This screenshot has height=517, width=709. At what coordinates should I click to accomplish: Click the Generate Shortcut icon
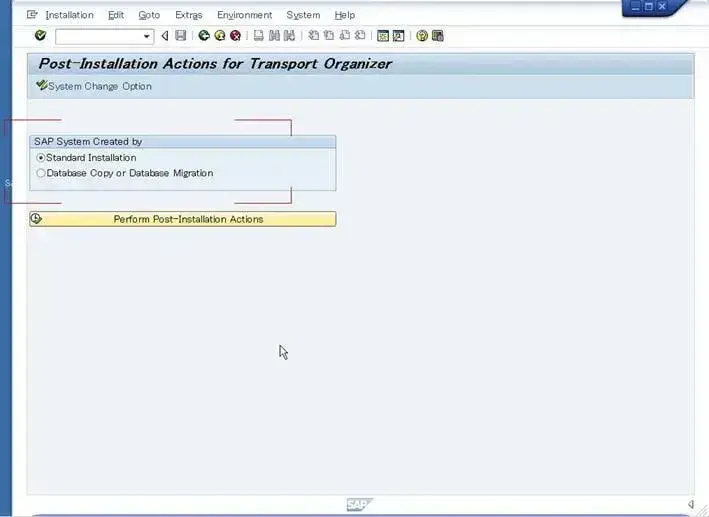(x=398, y=36)
